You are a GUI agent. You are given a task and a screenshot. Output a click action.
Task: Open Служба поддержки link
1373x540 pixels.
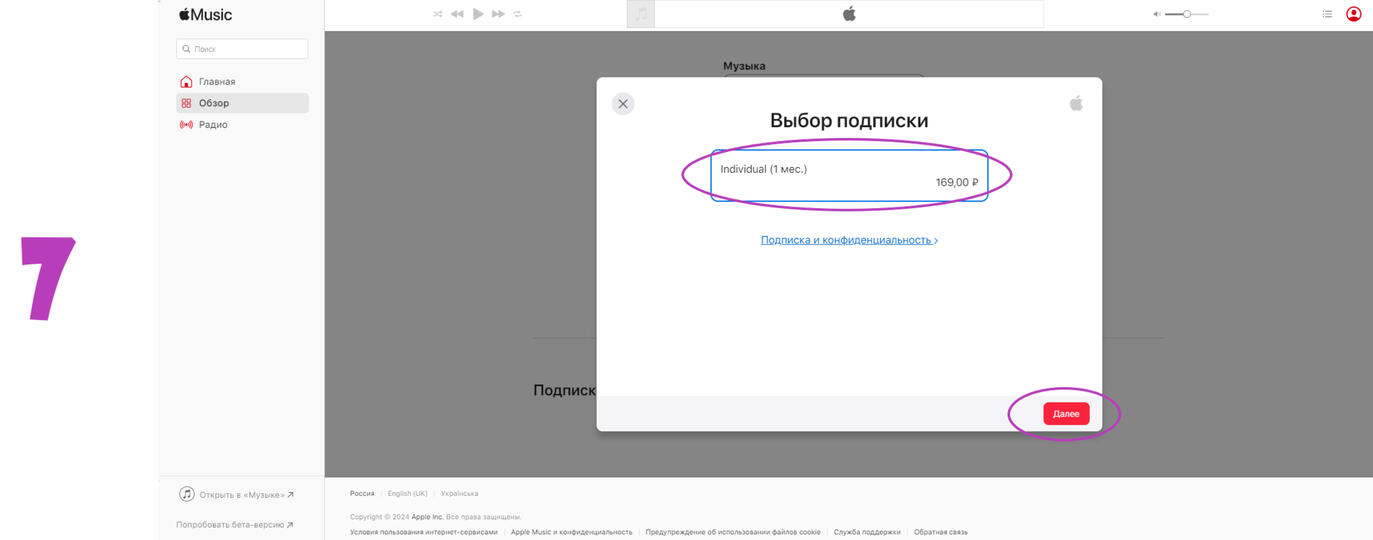coord(867,532)
